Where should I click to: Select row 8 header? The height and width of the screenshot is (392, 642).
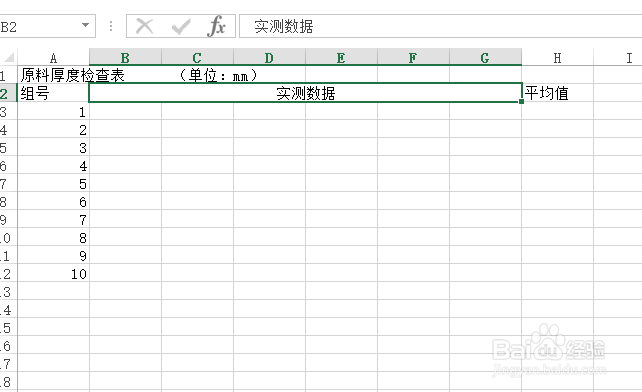tap(8, 201)
